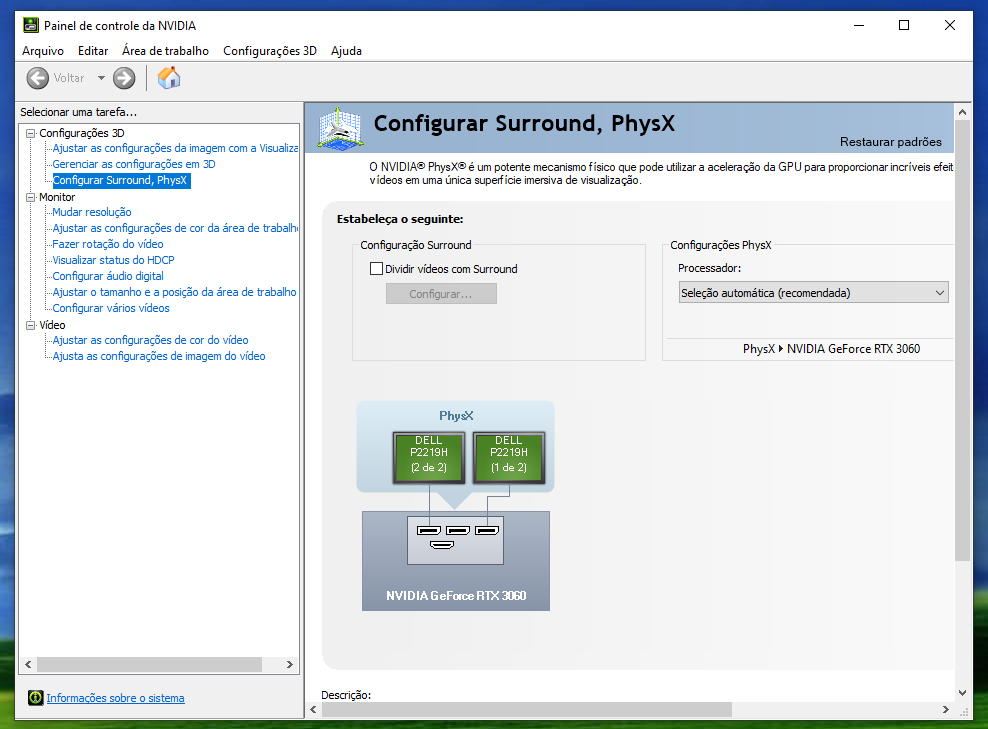
Task: Open Informações sobre o sistema link
Action: click(115, 697)
